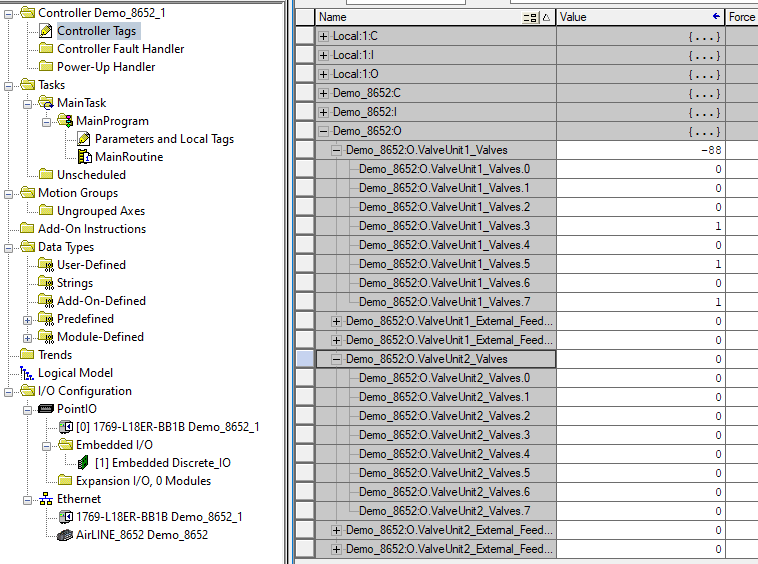This screenshot has width=758, height=564.
Task: Click the Embedded Discrete_IO module icon
Action: tap(83, 463)
